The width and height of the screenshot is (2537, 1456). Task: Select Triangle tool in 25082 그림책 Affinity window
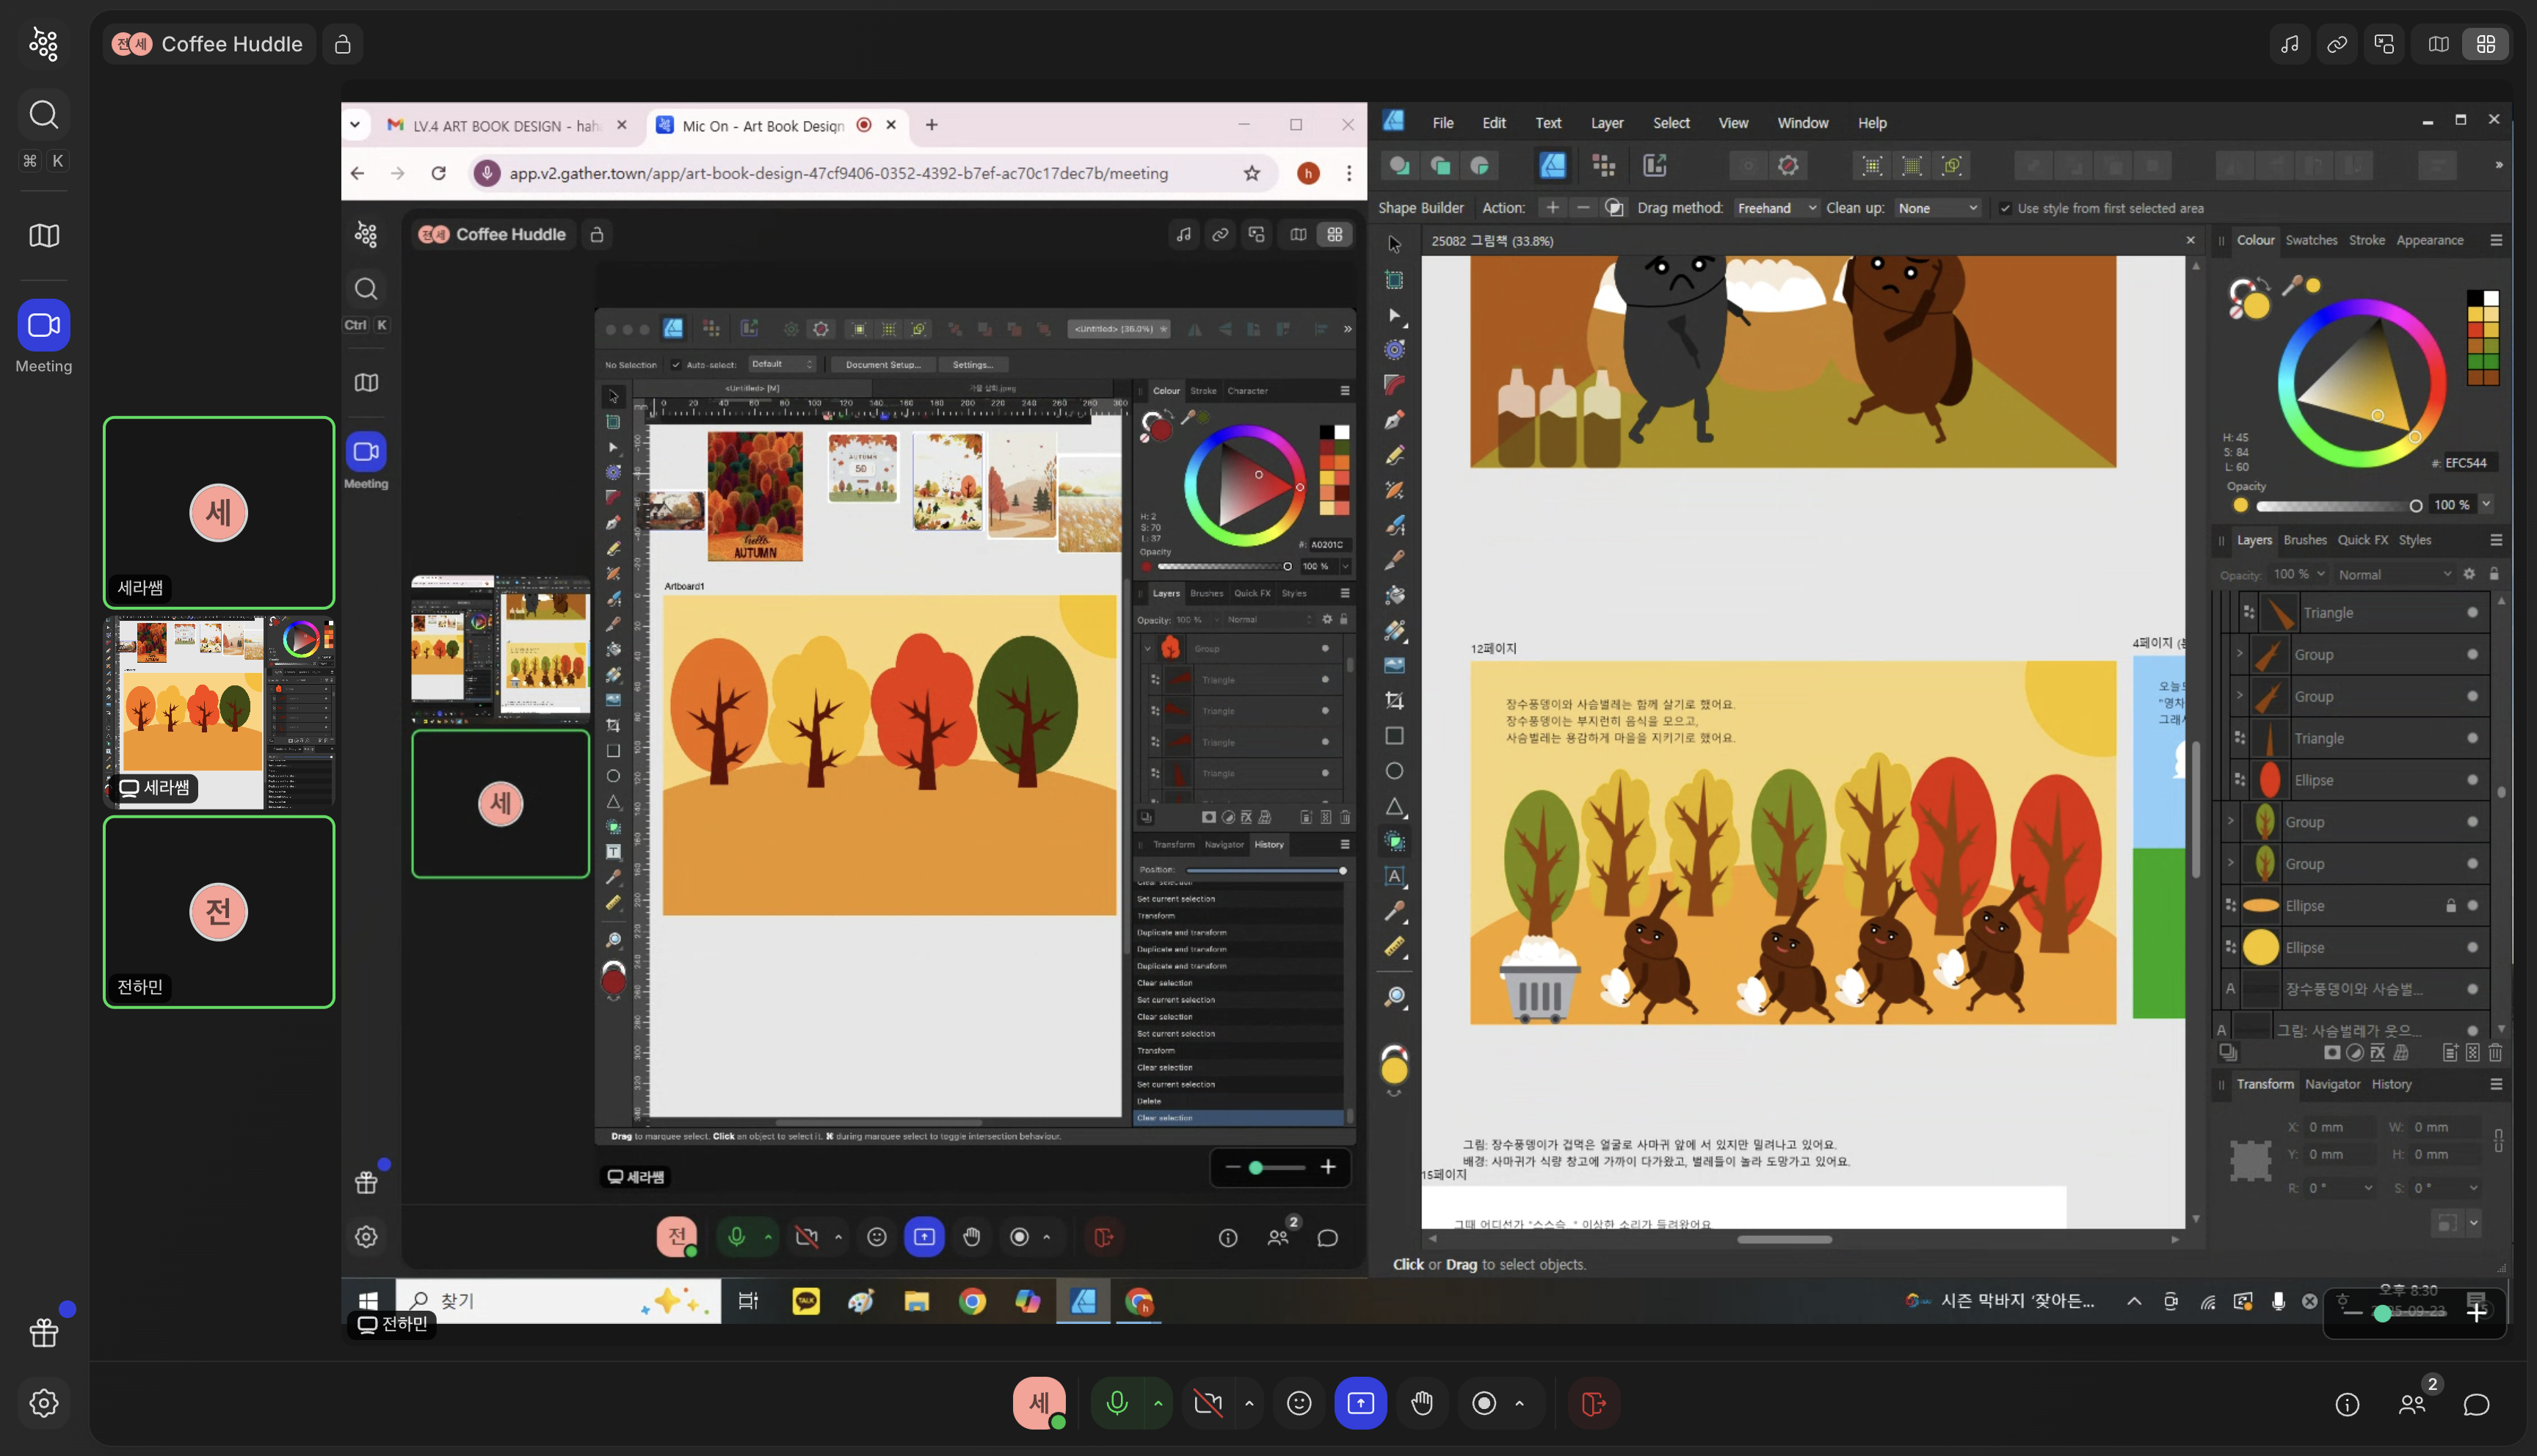[1394, 806]
